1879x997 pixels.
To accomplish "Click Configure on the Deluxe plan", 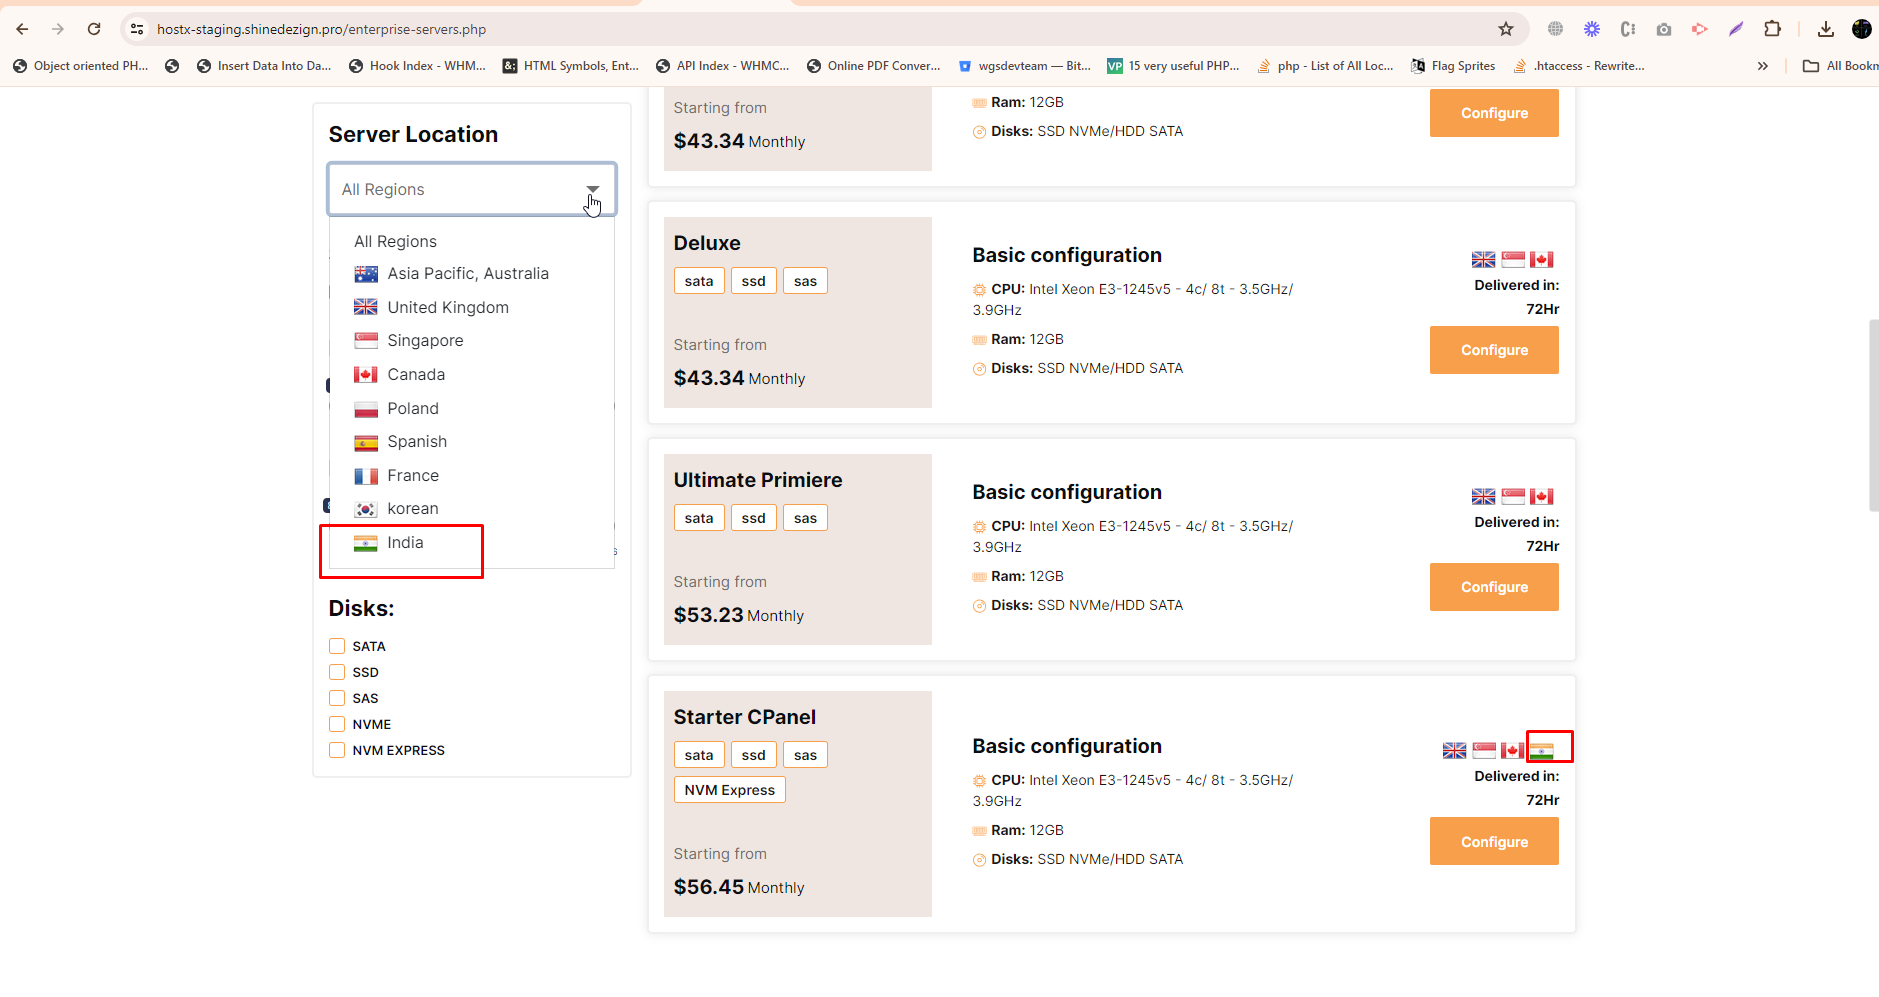I will [1493, 350].
